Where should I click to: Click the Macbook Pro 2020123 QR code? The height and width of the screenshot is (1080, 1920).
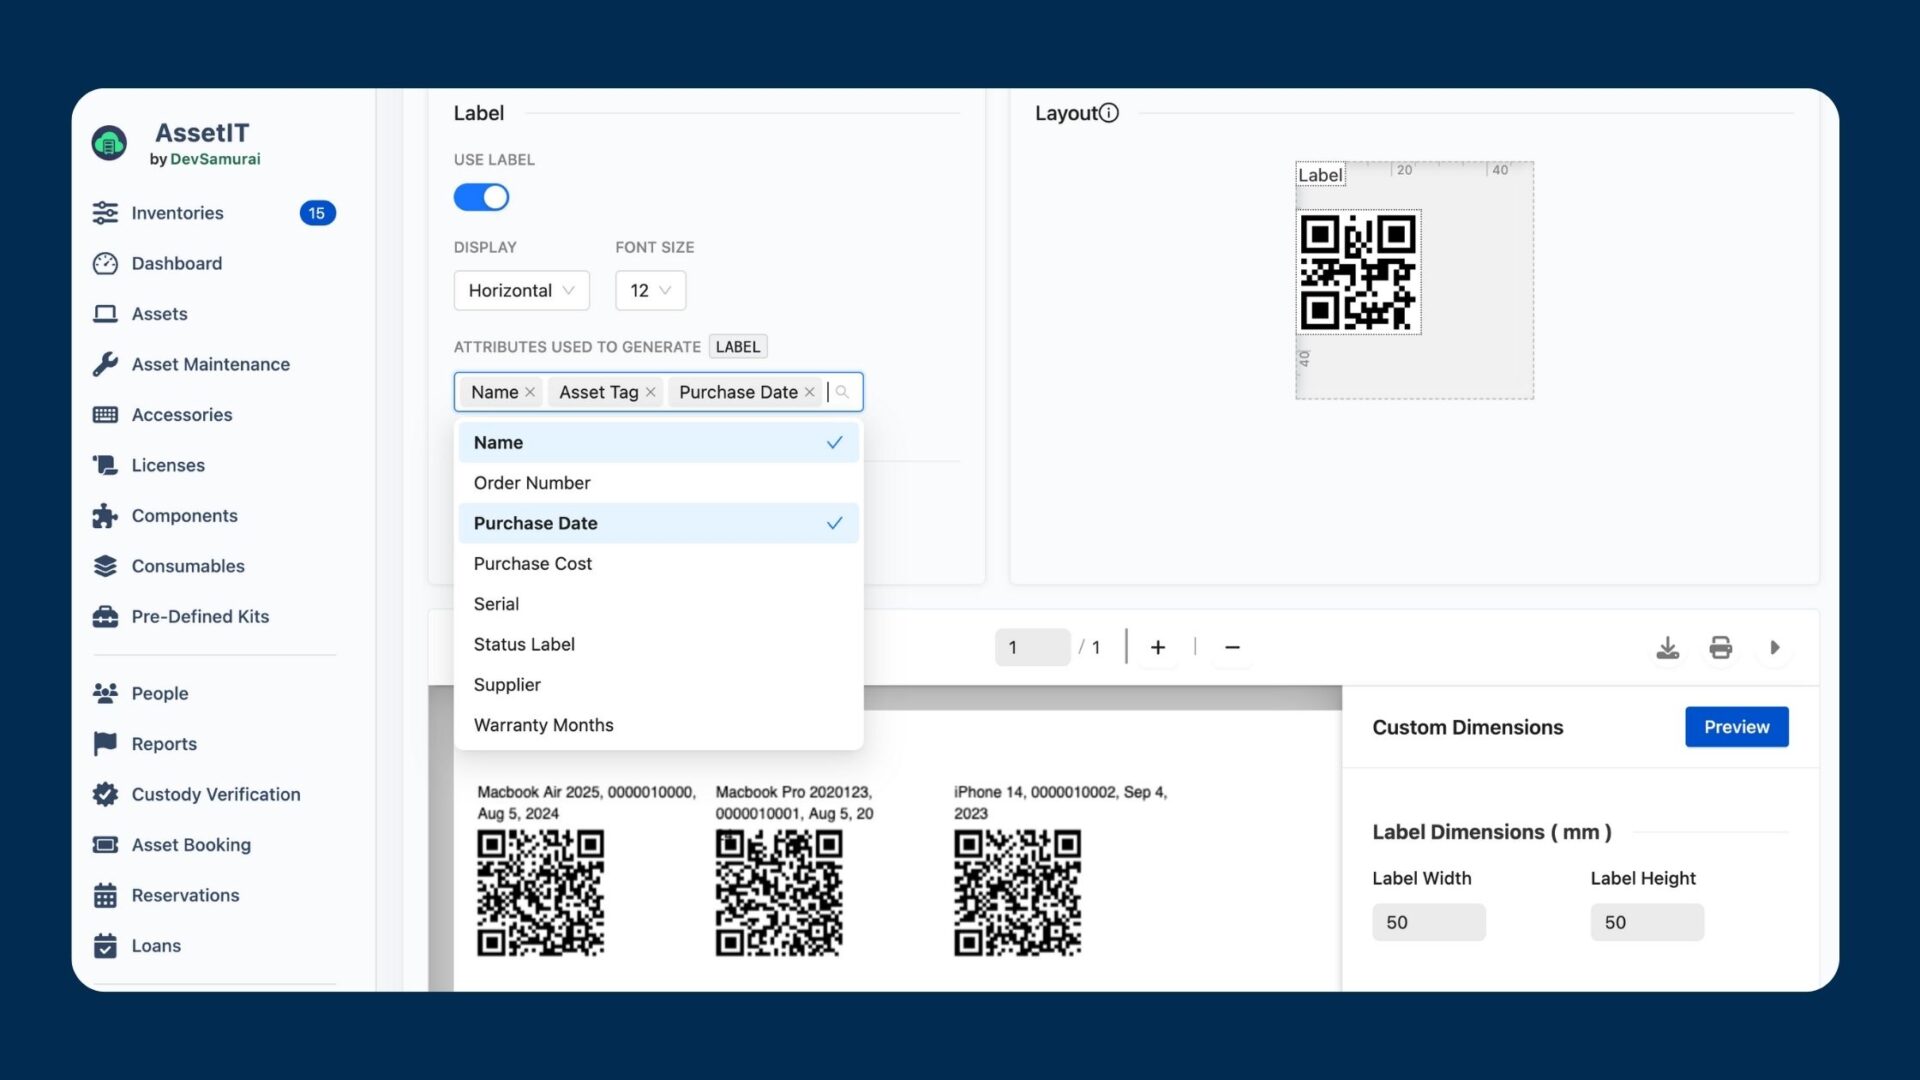[x=779, y=893]
